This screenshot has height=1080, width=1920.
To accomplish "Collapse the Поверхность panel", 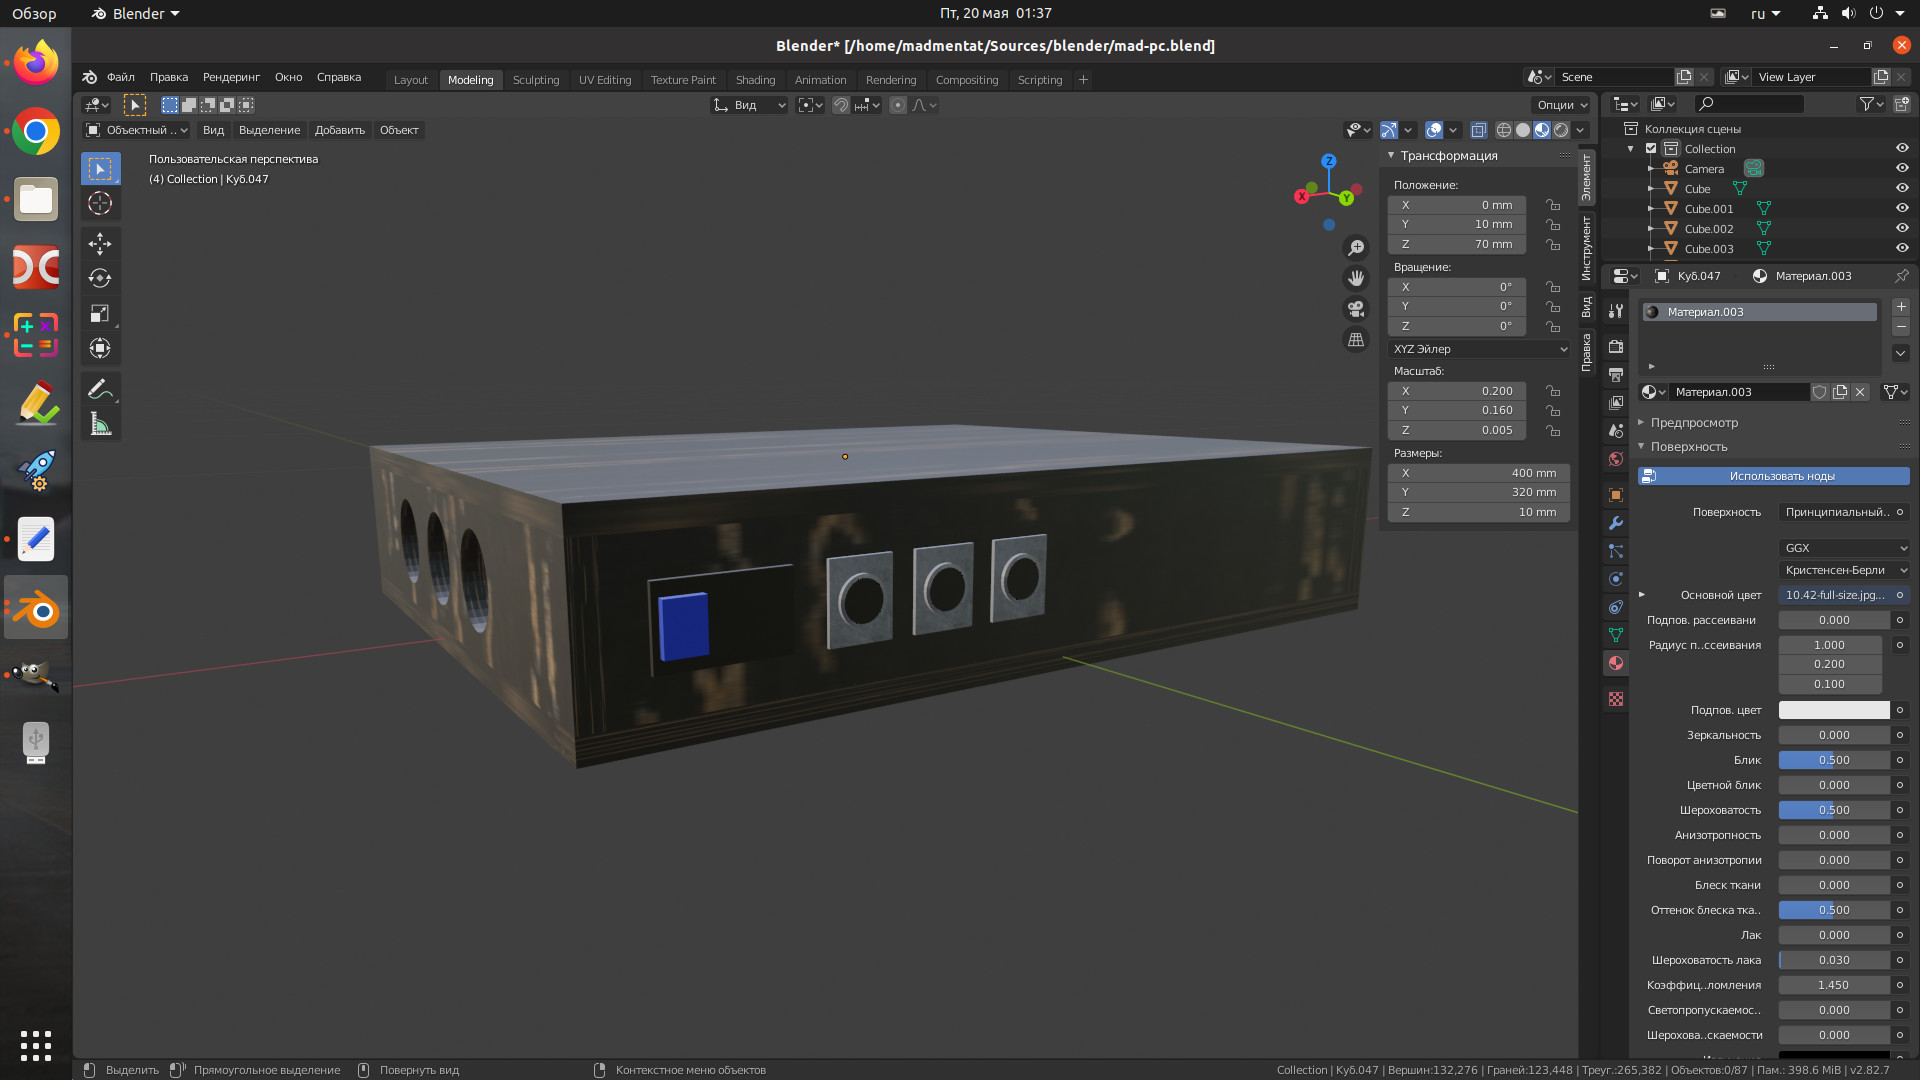I will click(1688, 447).
